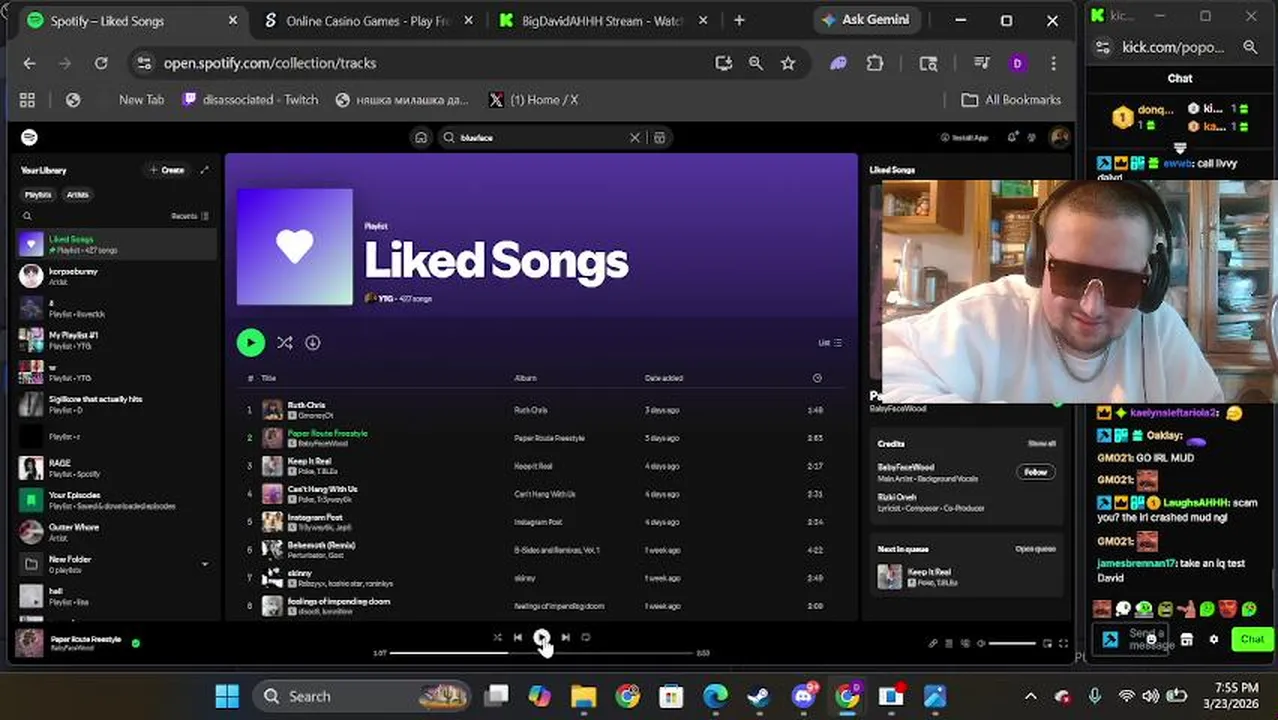Select Paper Route Freestyle track title
This screenshot has width=1278, height=720.
(x=327, y=433)
